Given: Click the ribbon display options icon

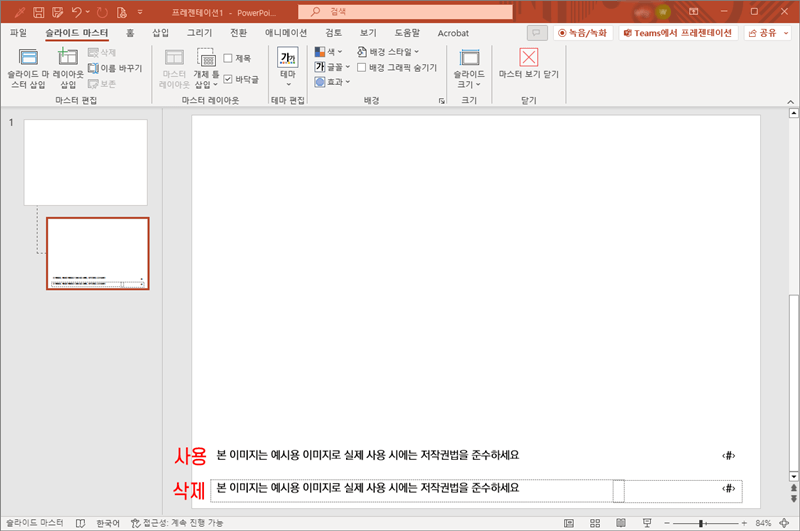Looking at the screenshot, I should coord(694,11).
